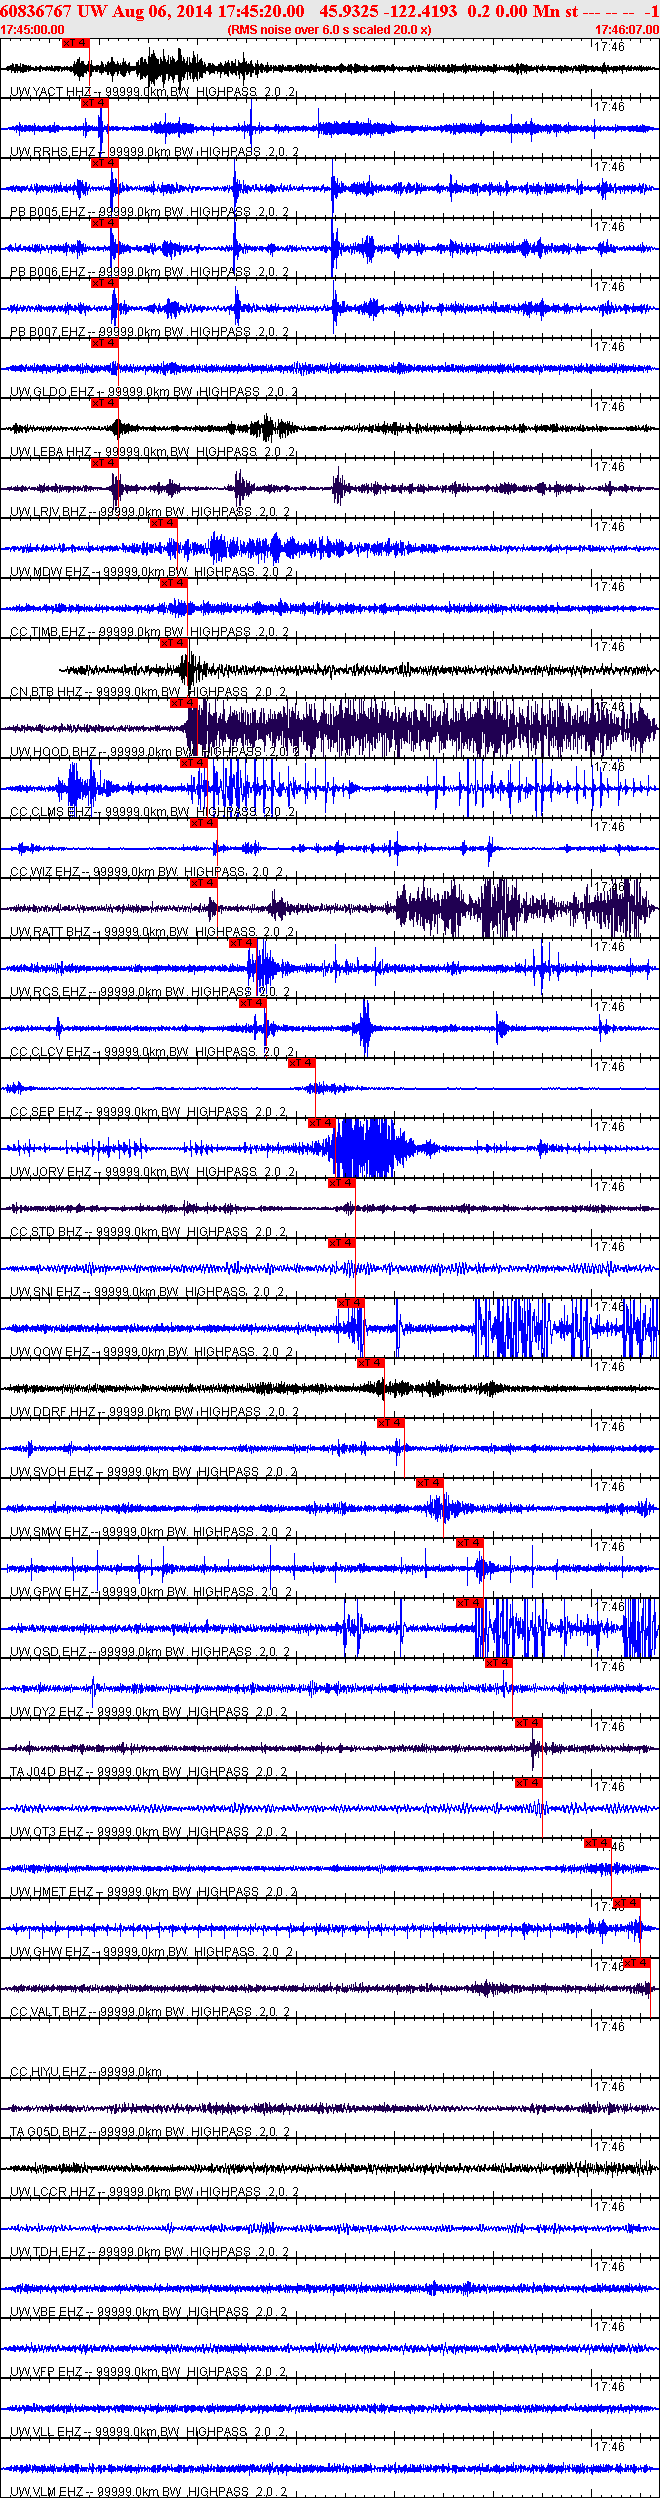The width and height of the screenshot is (660, 2498).
Task: Click the 17:46 time tick on the UW.YACT trace
Action: tap(609, 47)
